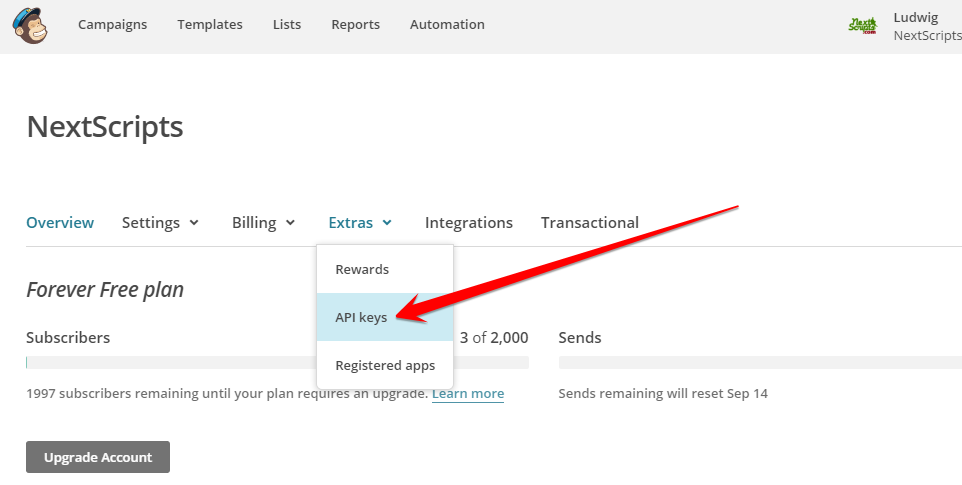Select Rewards from Extras menu
This screenshot has width=962, height=485.
[x=385, y=269]
